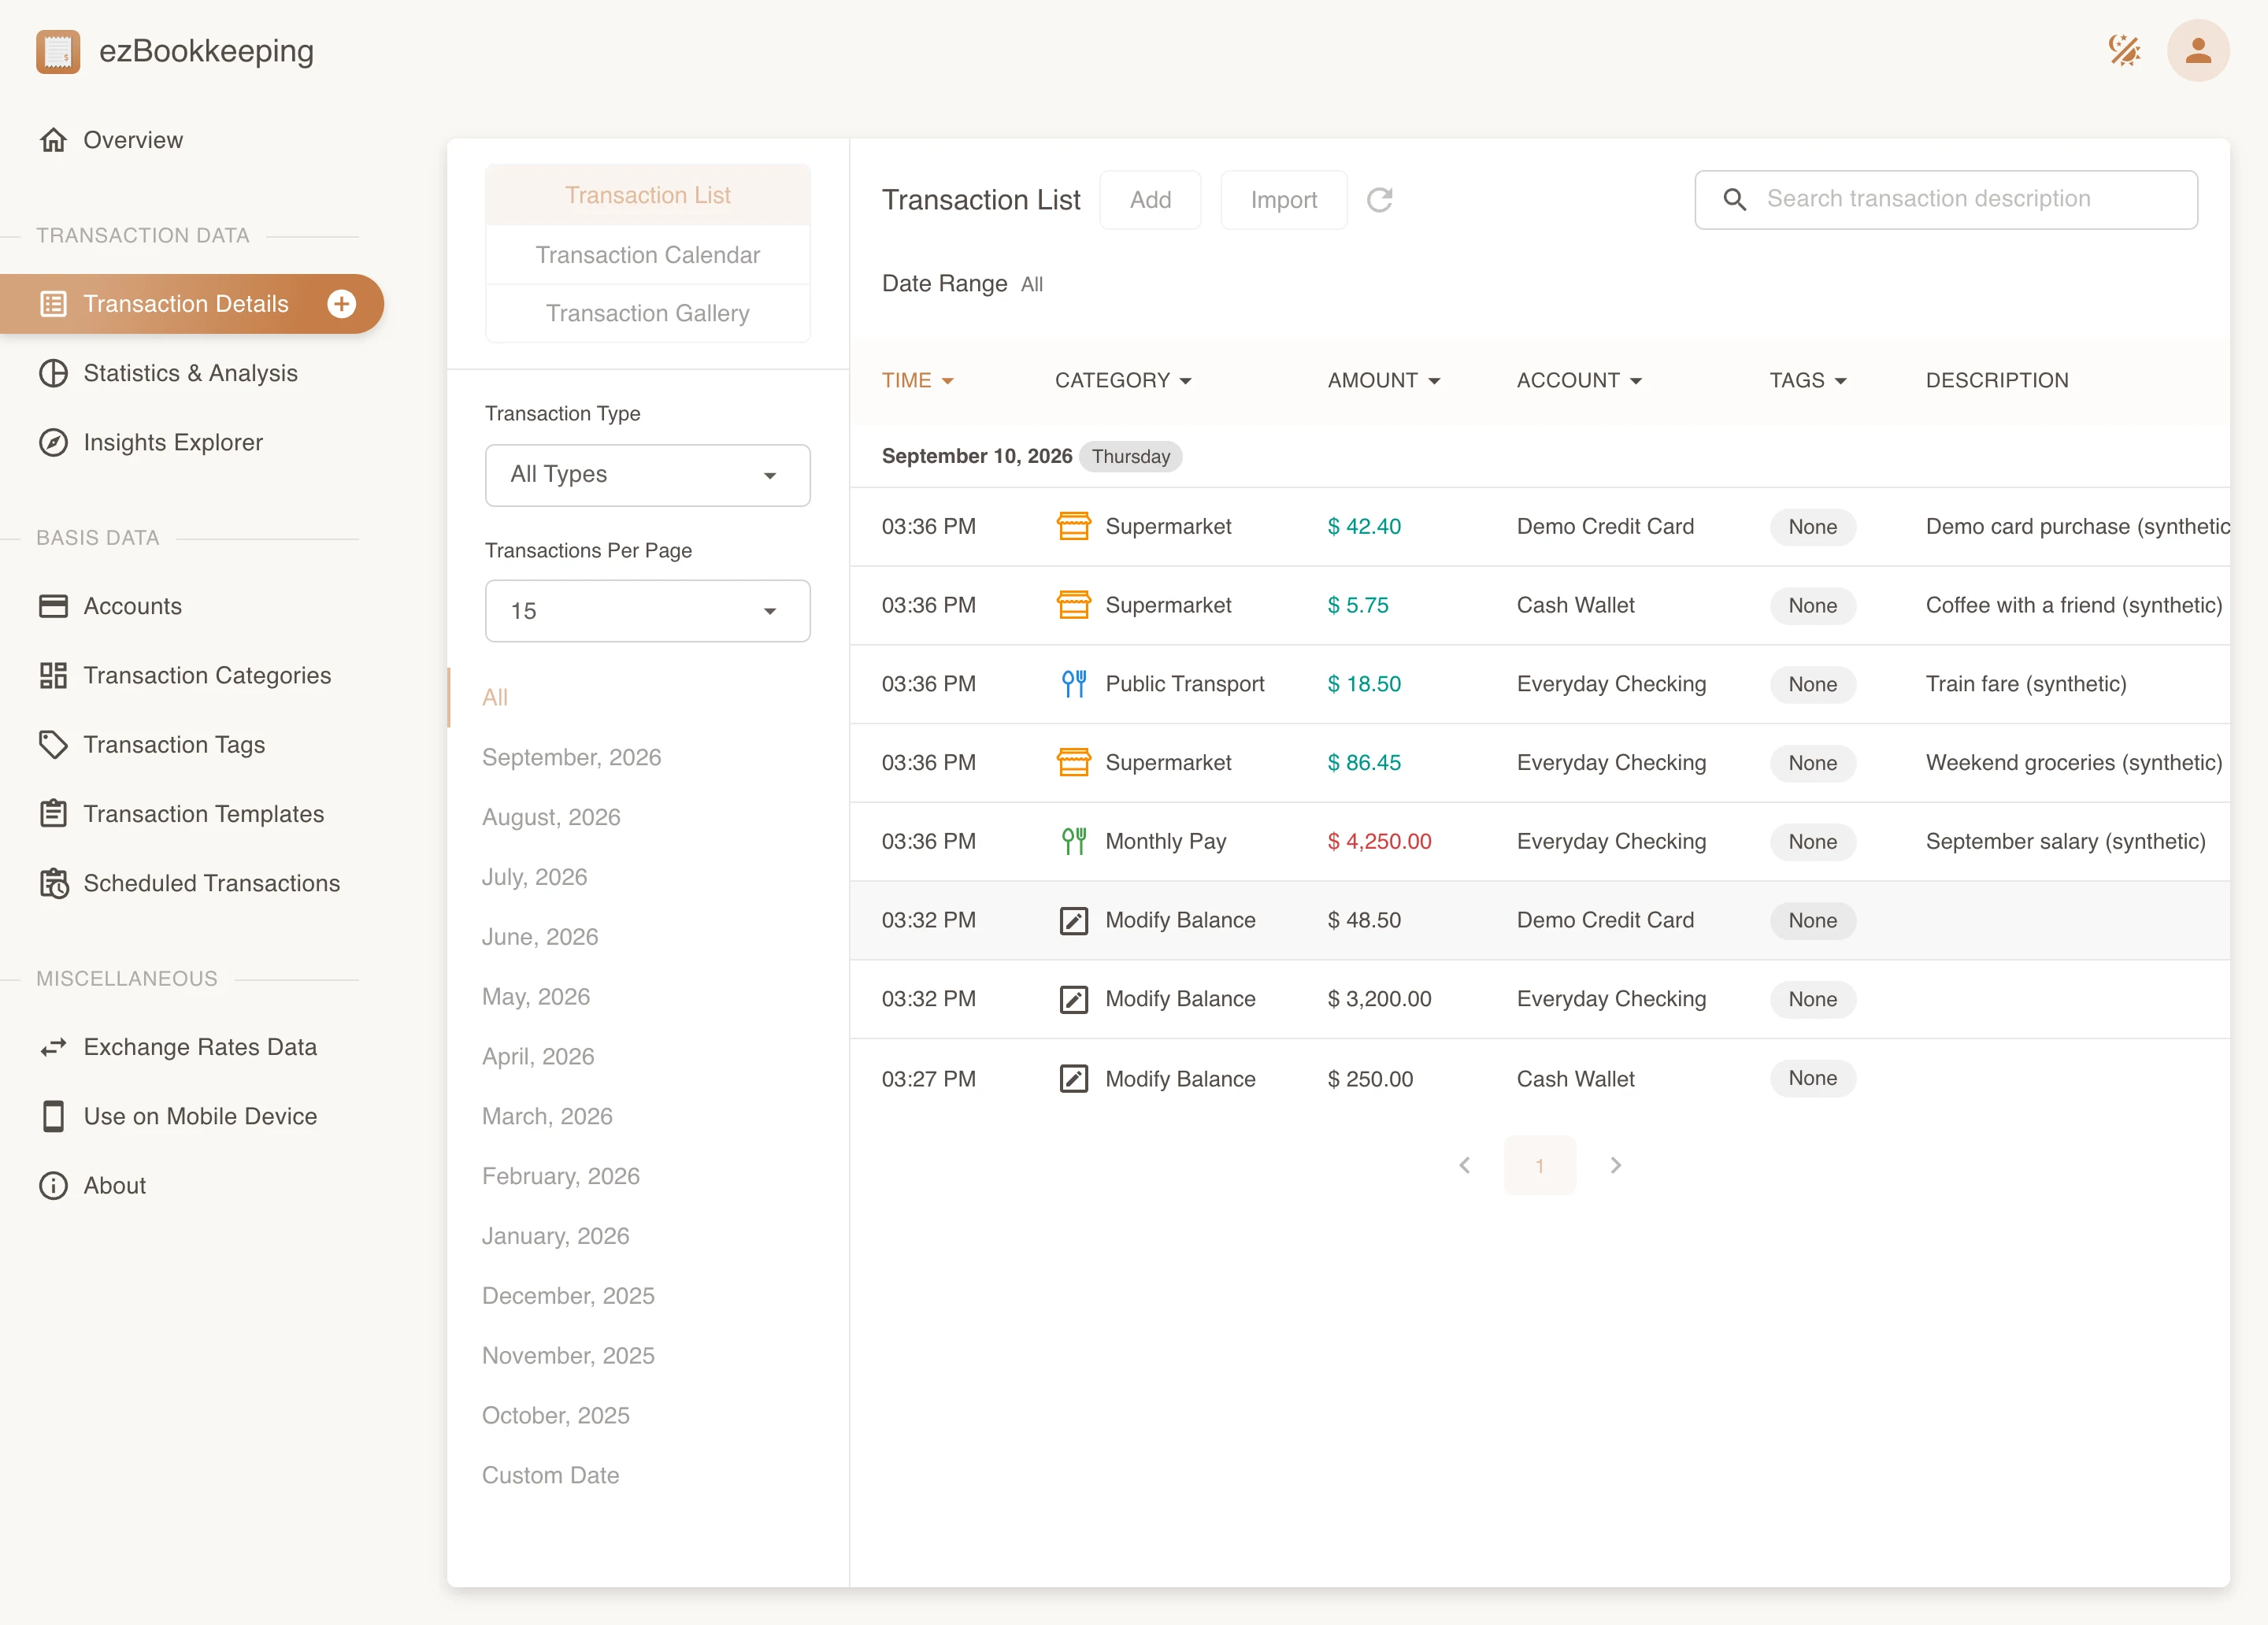Open the CATEGORY column filter dropdown
The height and width of the screenshot is (1625, 2268).
1123,380
